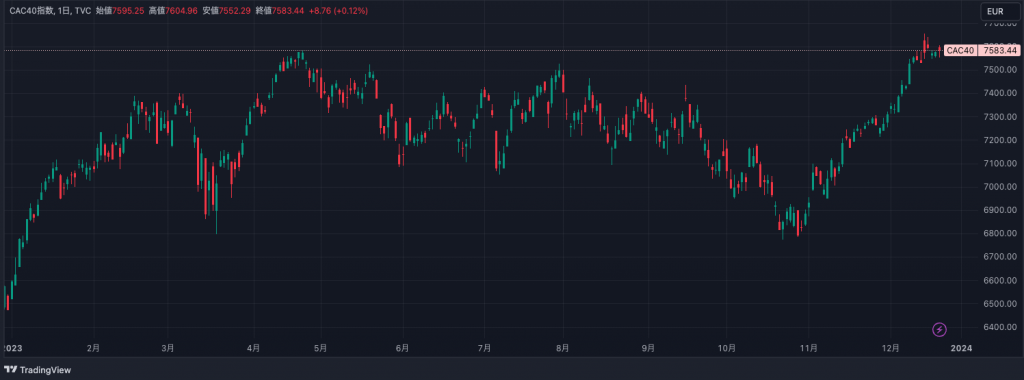1024x380 pixels.
Task: Click the 7500.00 price axis label
Action: point(1000,70)
